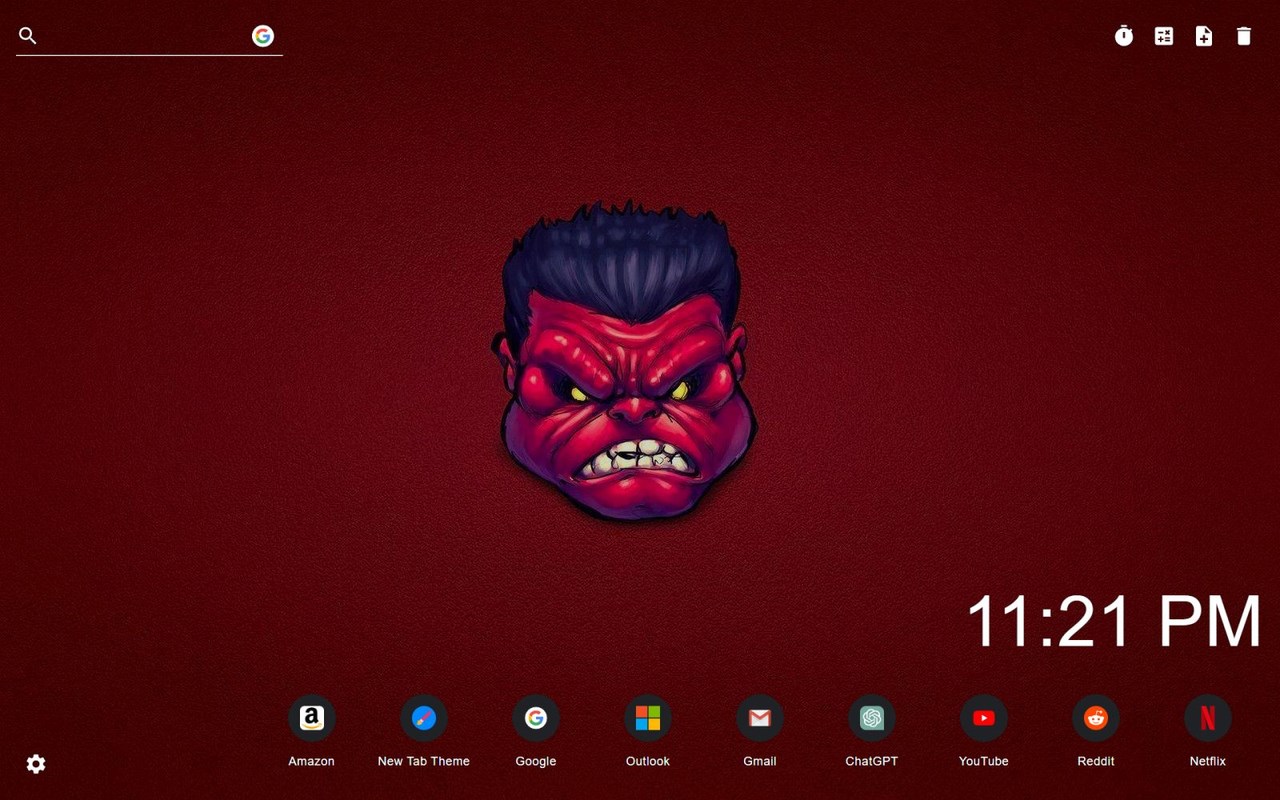Click the trash bin icon

point(1244,36)
